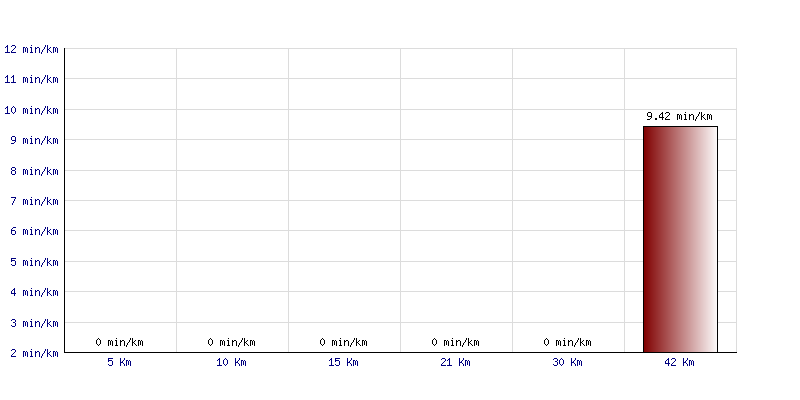Click the 42 Km red bar
This screenshot has height=400, width=800.
(x=680, y=239)
